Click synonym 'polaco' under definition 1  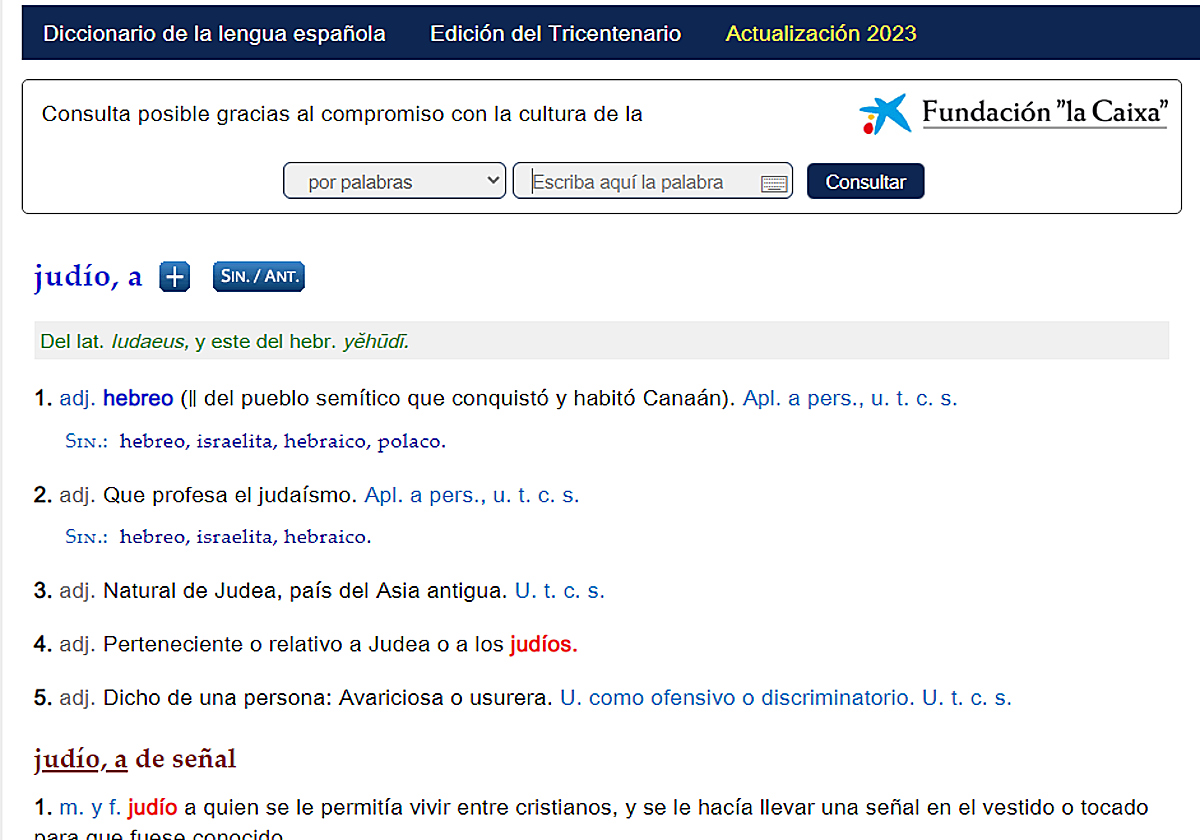[410, 441]
